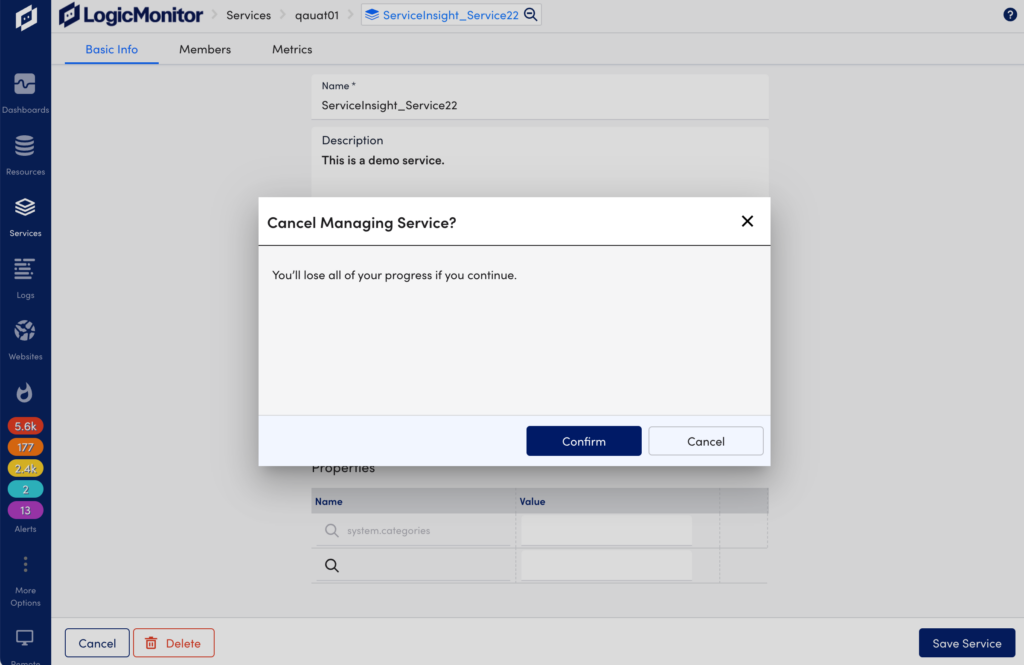Click the system.categories property name field
This screenshot has height=665, width=1024.
coord(415,530)
